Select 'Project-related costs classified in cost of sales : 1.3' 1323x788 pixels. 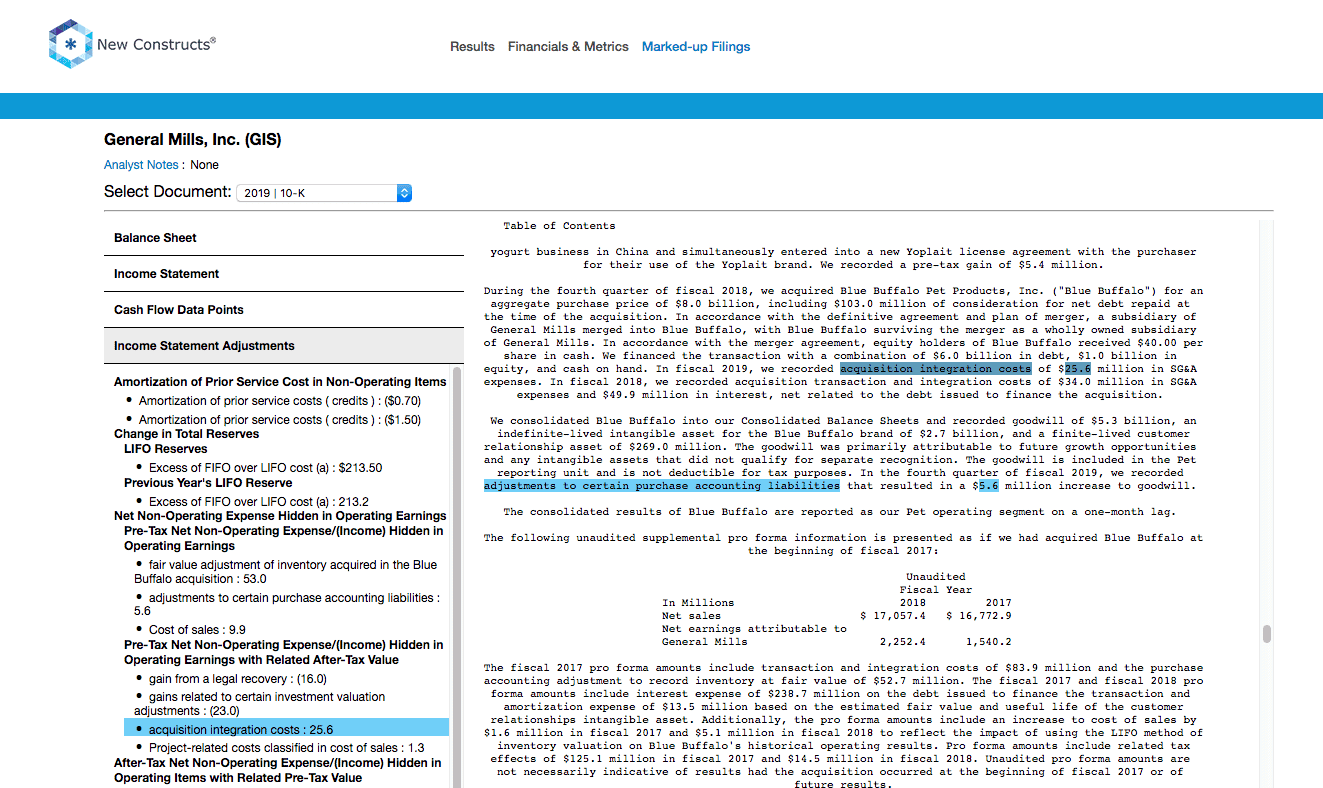tap(287, 748)
